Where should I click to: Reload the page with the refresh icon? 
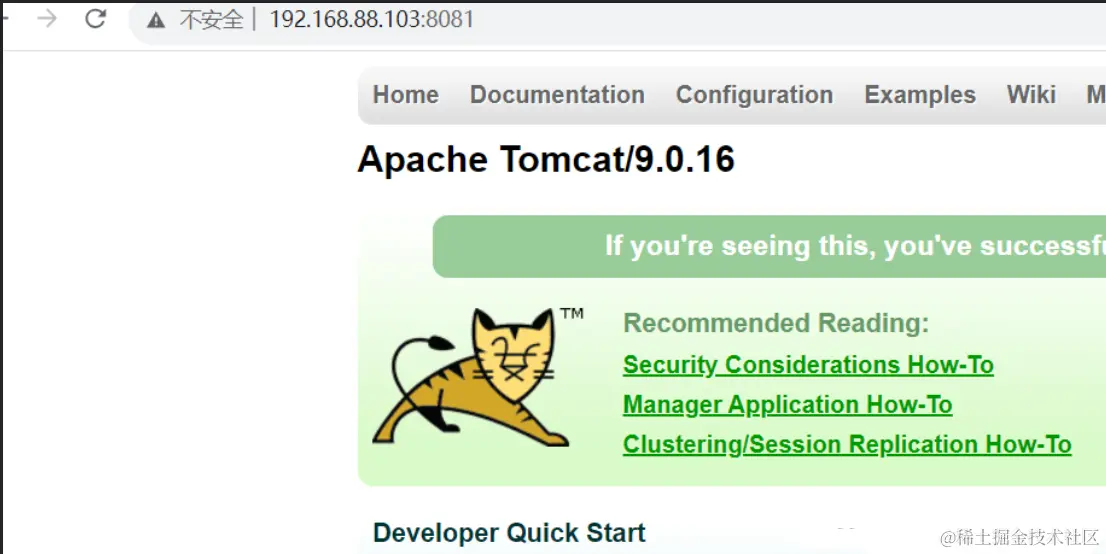pos(95,18)
